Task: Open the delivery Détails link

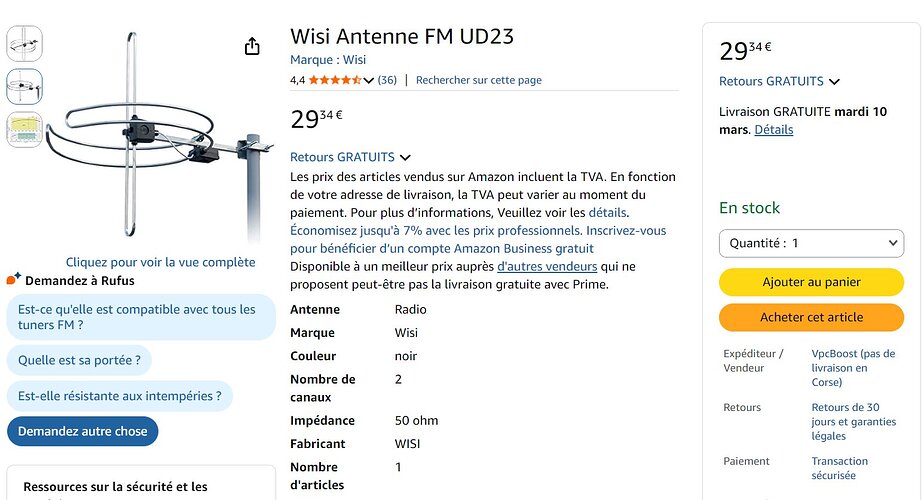Action: 773,130
